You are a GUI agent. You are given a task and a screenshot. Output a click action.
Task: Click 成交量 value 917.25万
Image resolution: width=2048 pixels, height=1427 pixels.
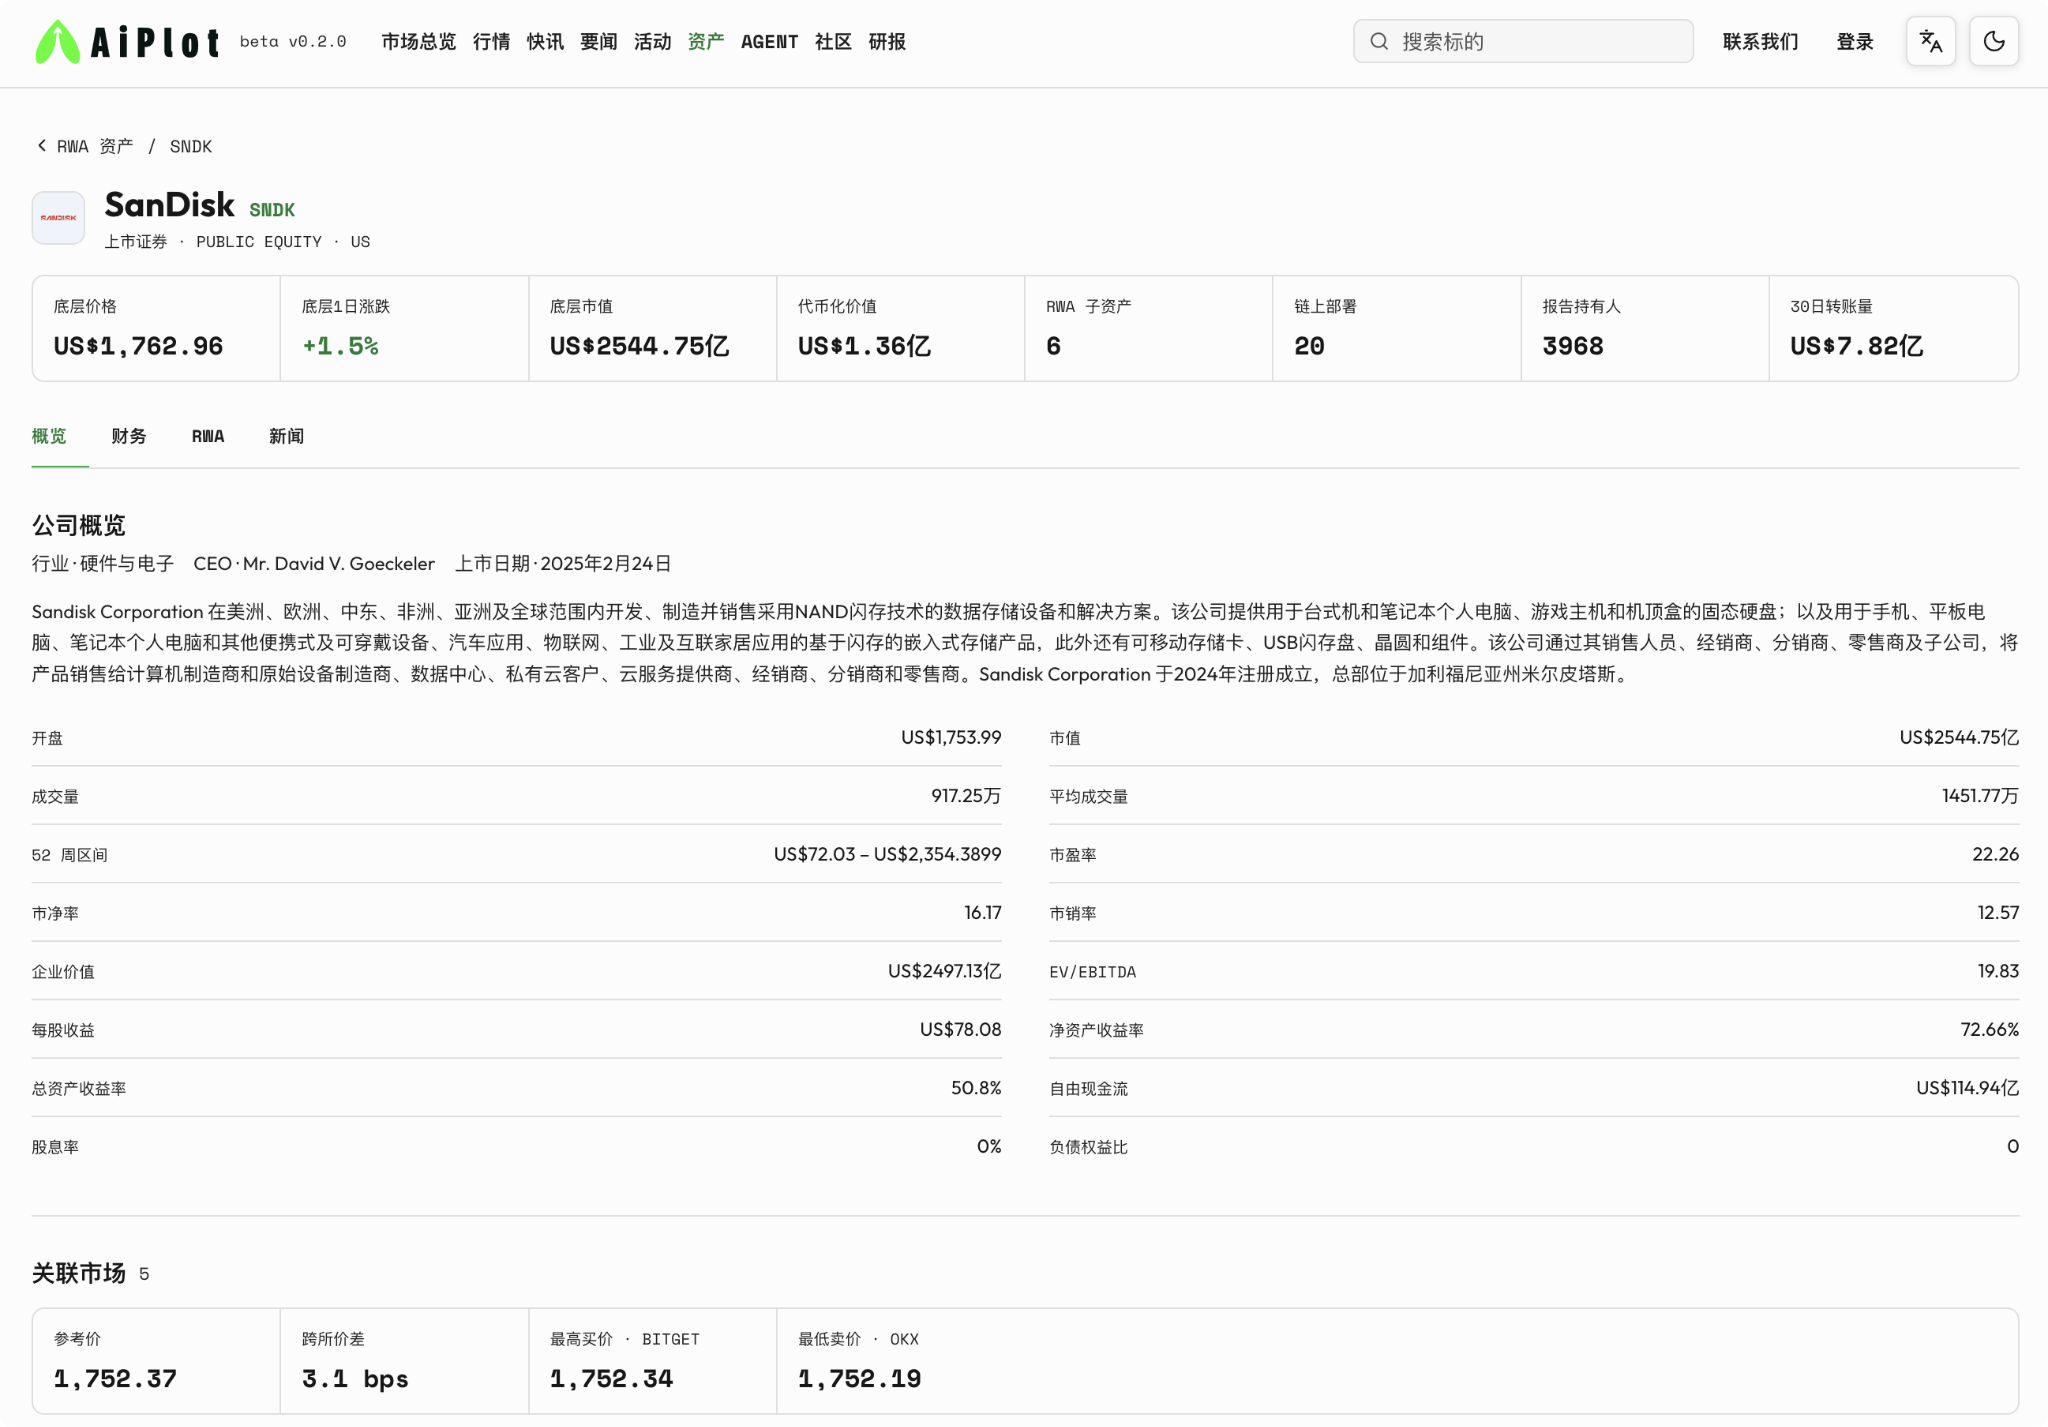click(966, 796)
